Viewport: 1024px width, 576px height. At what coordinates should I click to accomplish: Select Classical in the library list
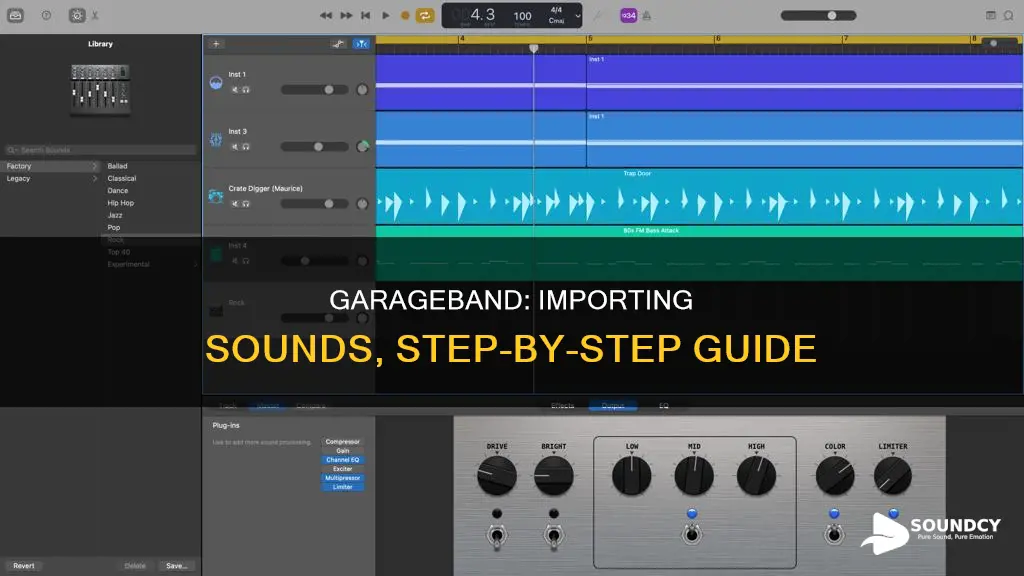coord(121,178)
